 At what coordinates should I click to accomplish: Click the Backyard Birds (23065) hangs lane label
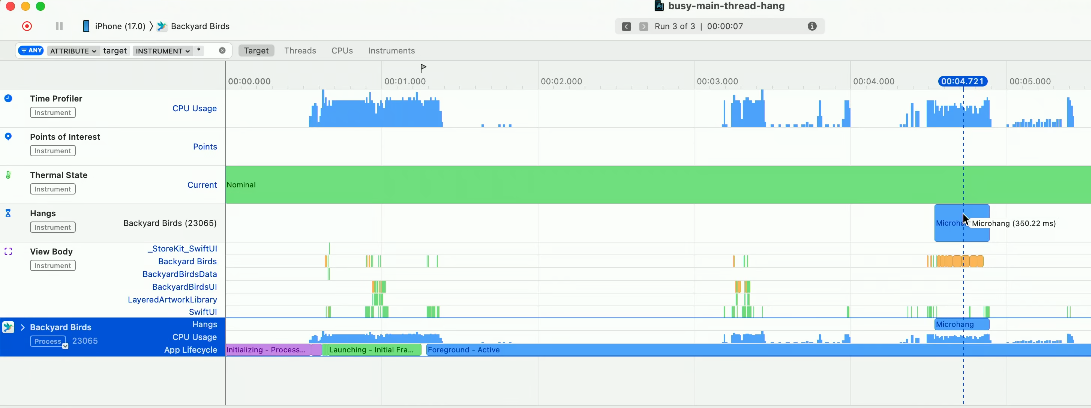(x=170, y=223)
